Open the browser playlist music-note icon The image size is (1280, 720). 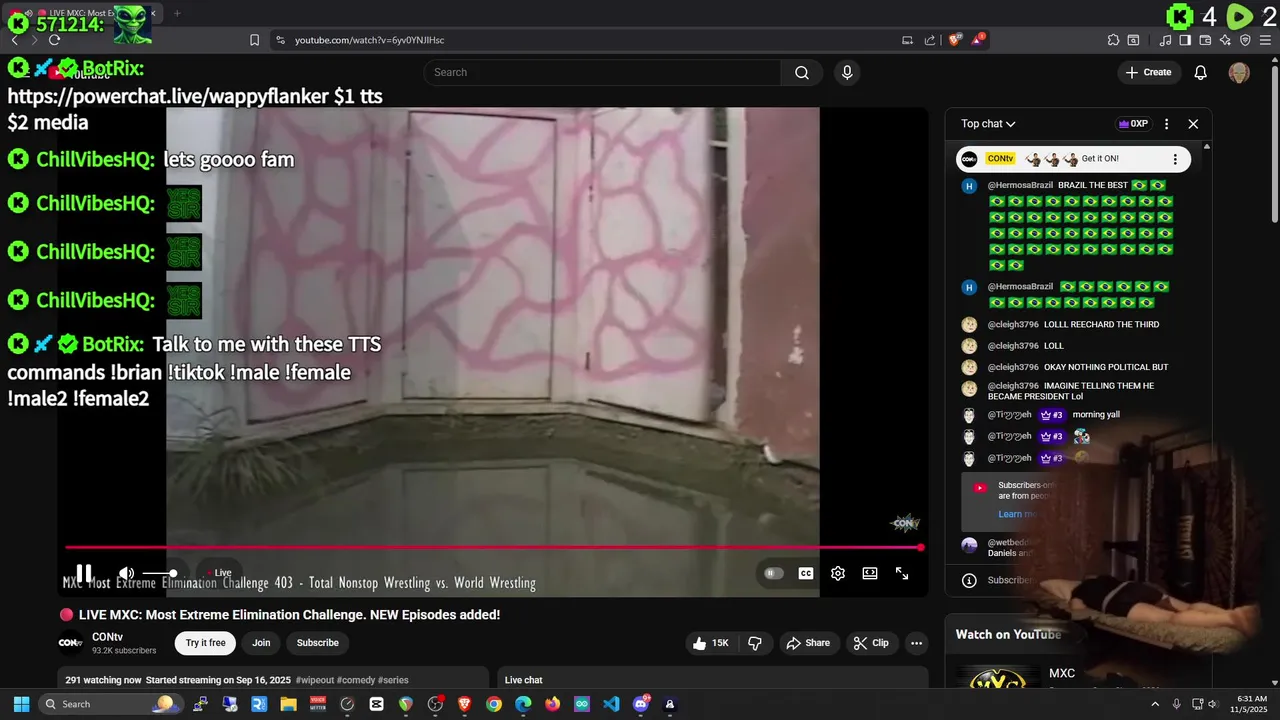(x=1166, y=40)
